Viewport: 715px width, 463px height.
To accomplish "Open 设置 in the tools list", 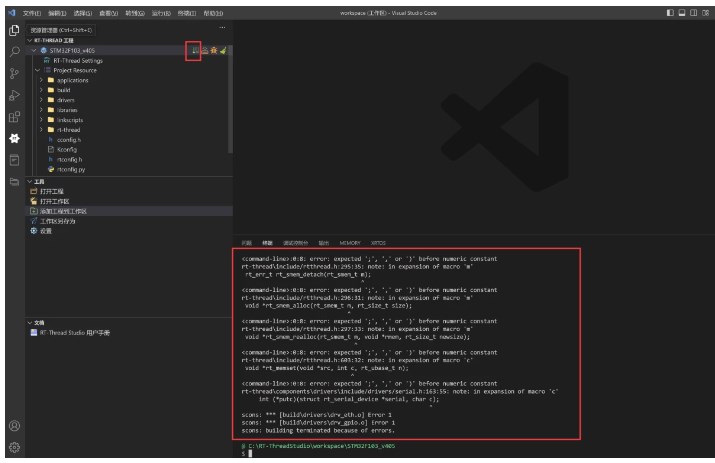I will 46,231.
